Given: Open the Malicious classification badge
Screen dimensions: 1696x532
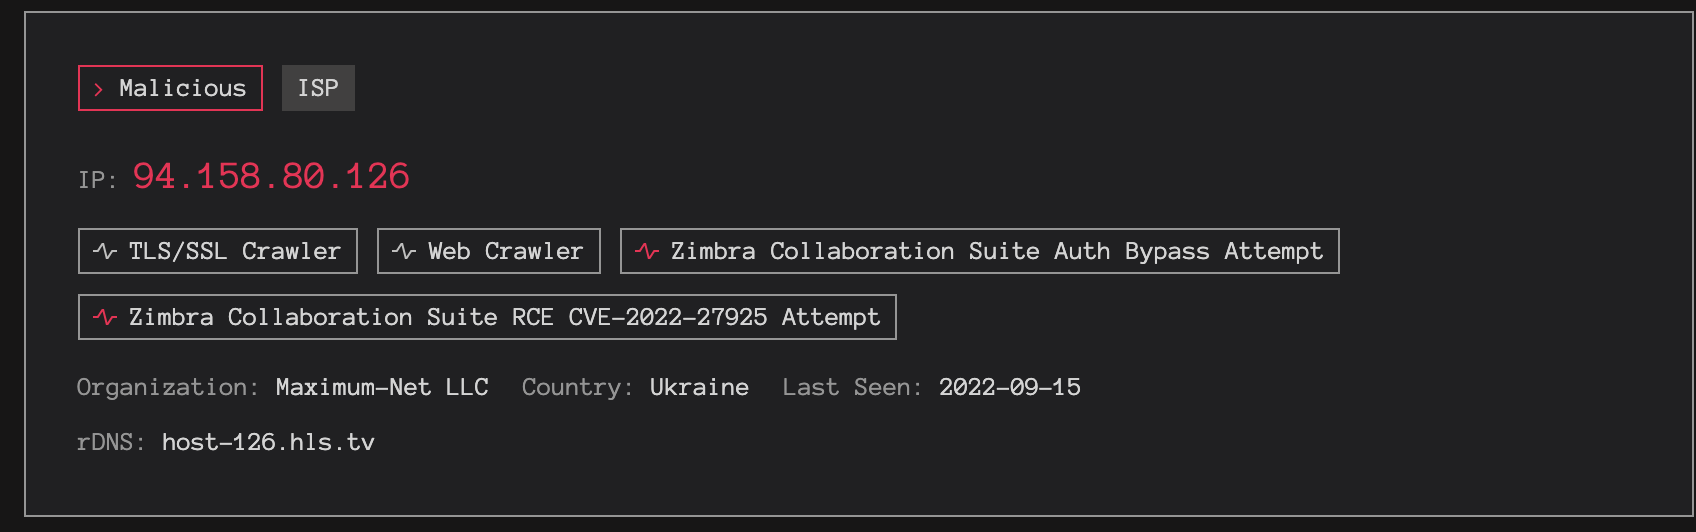Looking at the screenshot, I should pyautogui.click(x=170, y=88).
